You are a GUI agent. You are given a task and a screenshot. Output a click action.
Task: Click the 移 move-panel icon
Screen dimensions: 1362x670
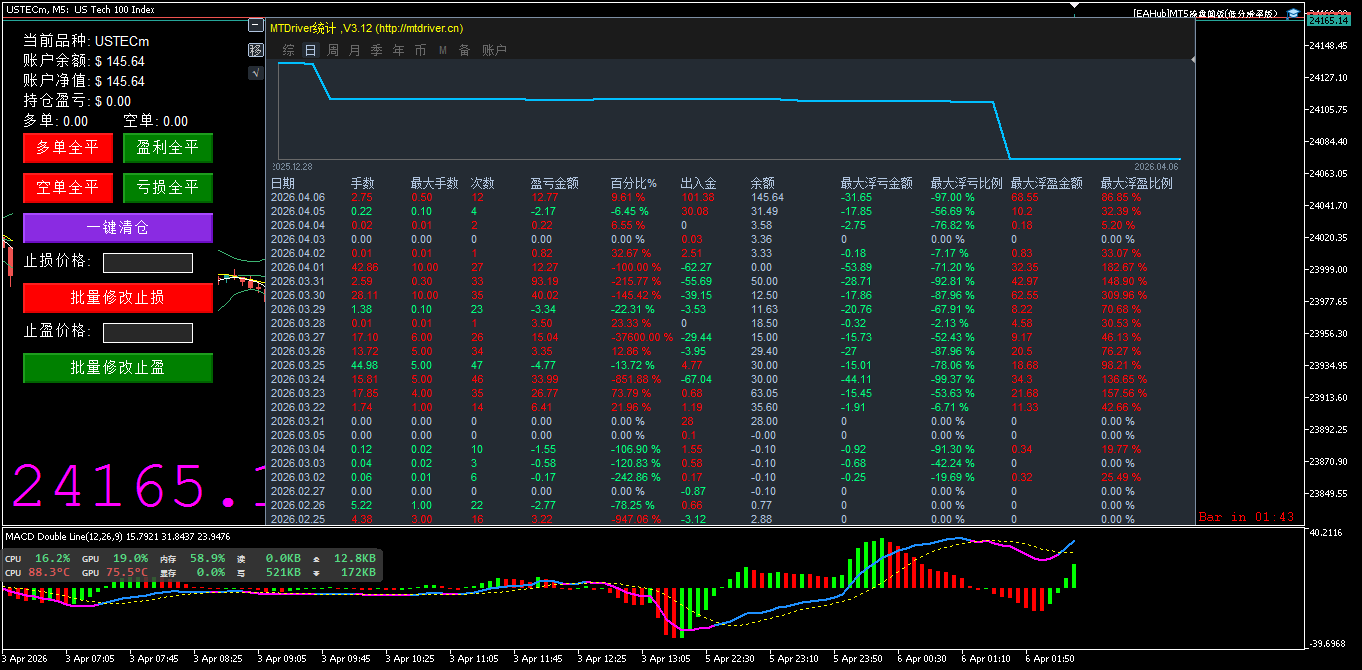(255, 49)
